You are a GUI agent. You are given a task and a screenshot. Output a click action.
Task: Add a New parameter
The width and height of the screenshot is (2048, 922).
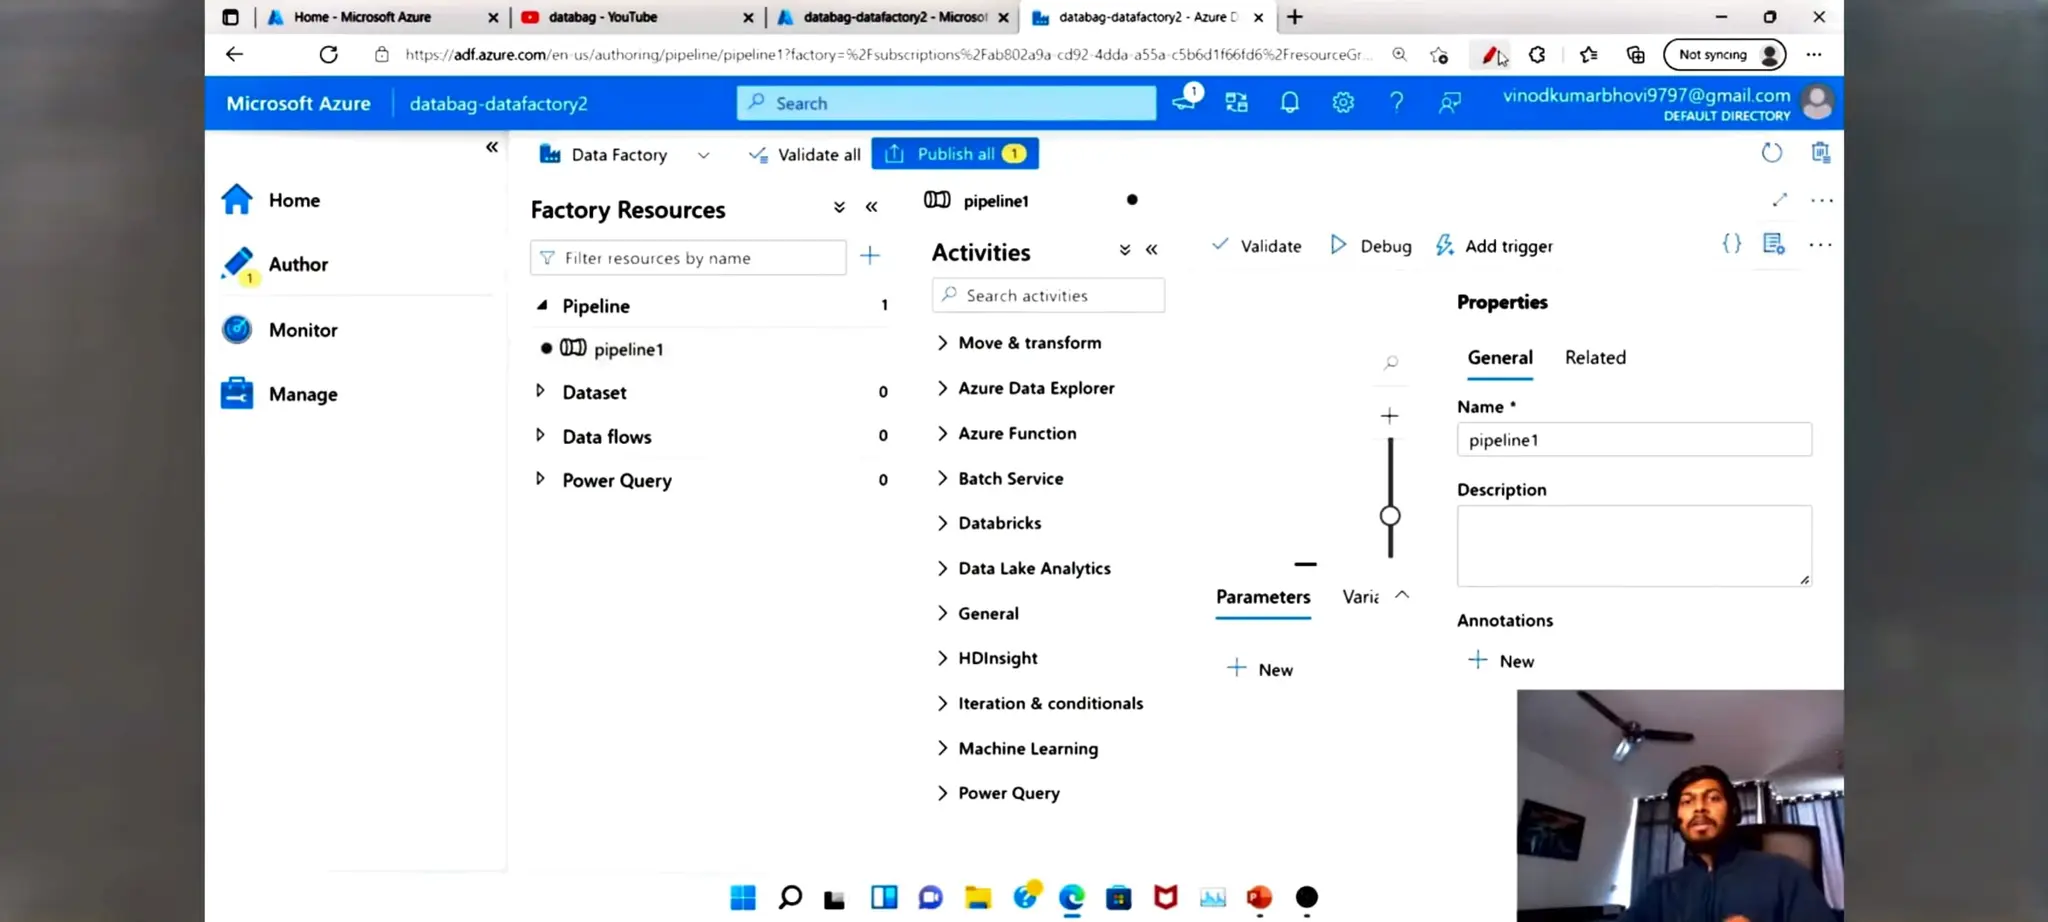pos(1260,669)
